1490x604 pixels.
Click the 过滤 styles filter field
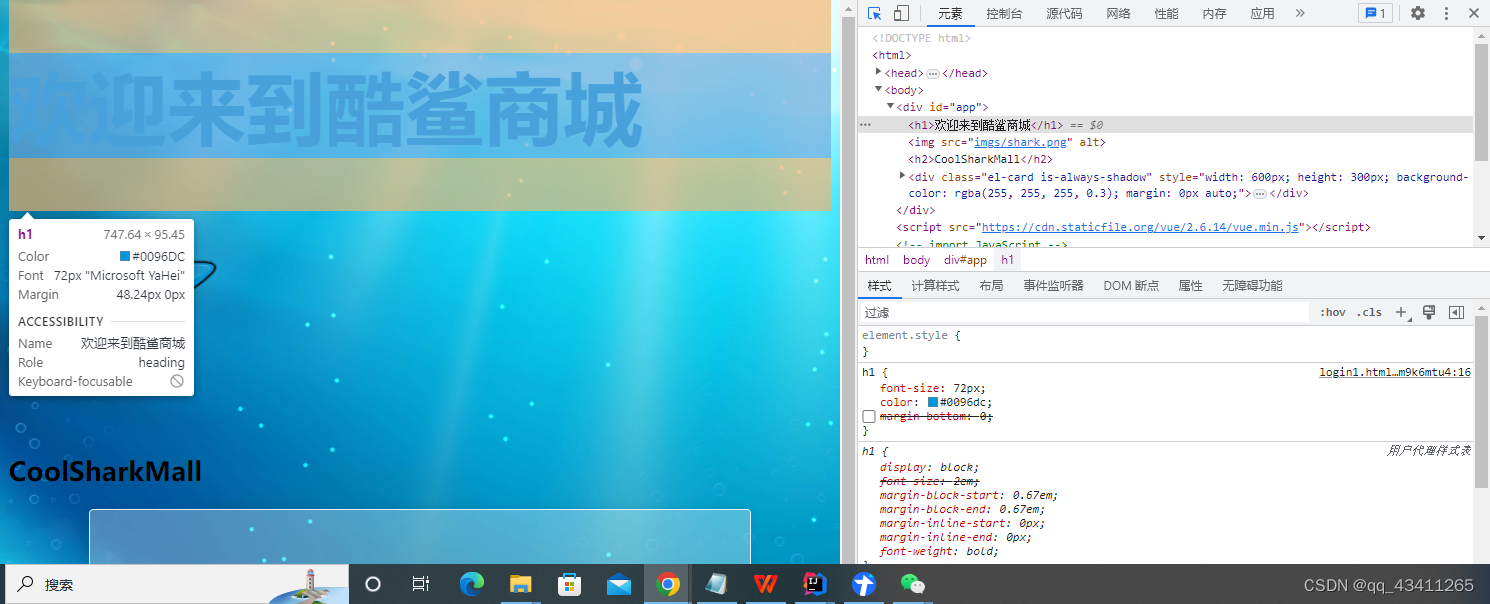(x=1085, y=312)
